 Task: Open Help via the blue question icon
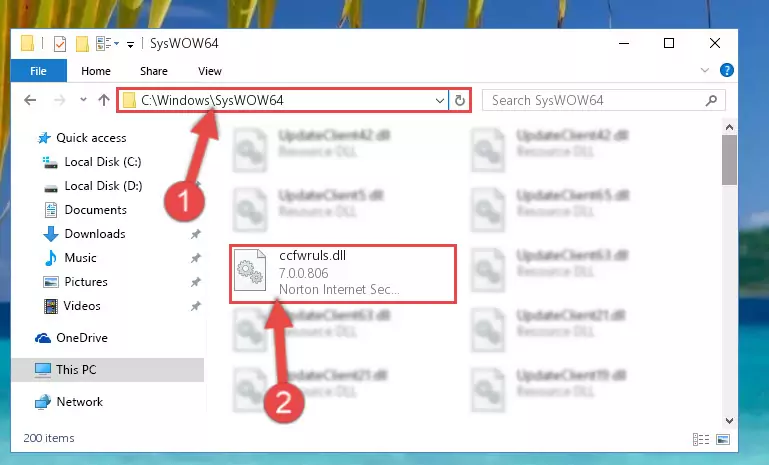tap(726, 70)
